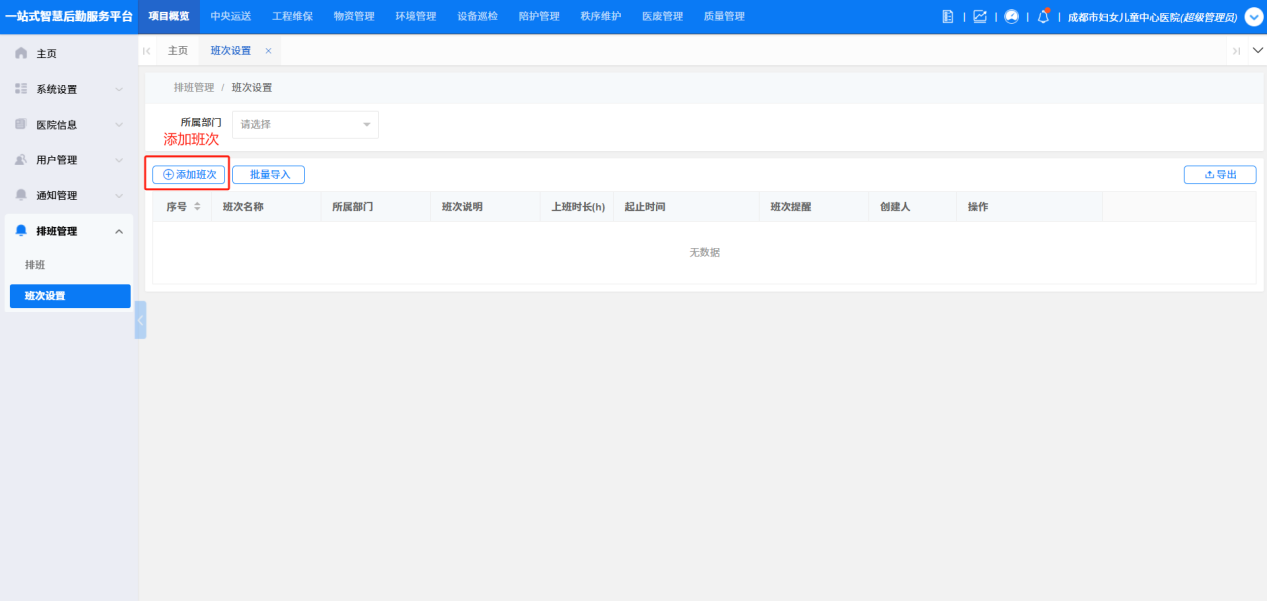Close the 班次设置 tab

[x=268, y=51]
